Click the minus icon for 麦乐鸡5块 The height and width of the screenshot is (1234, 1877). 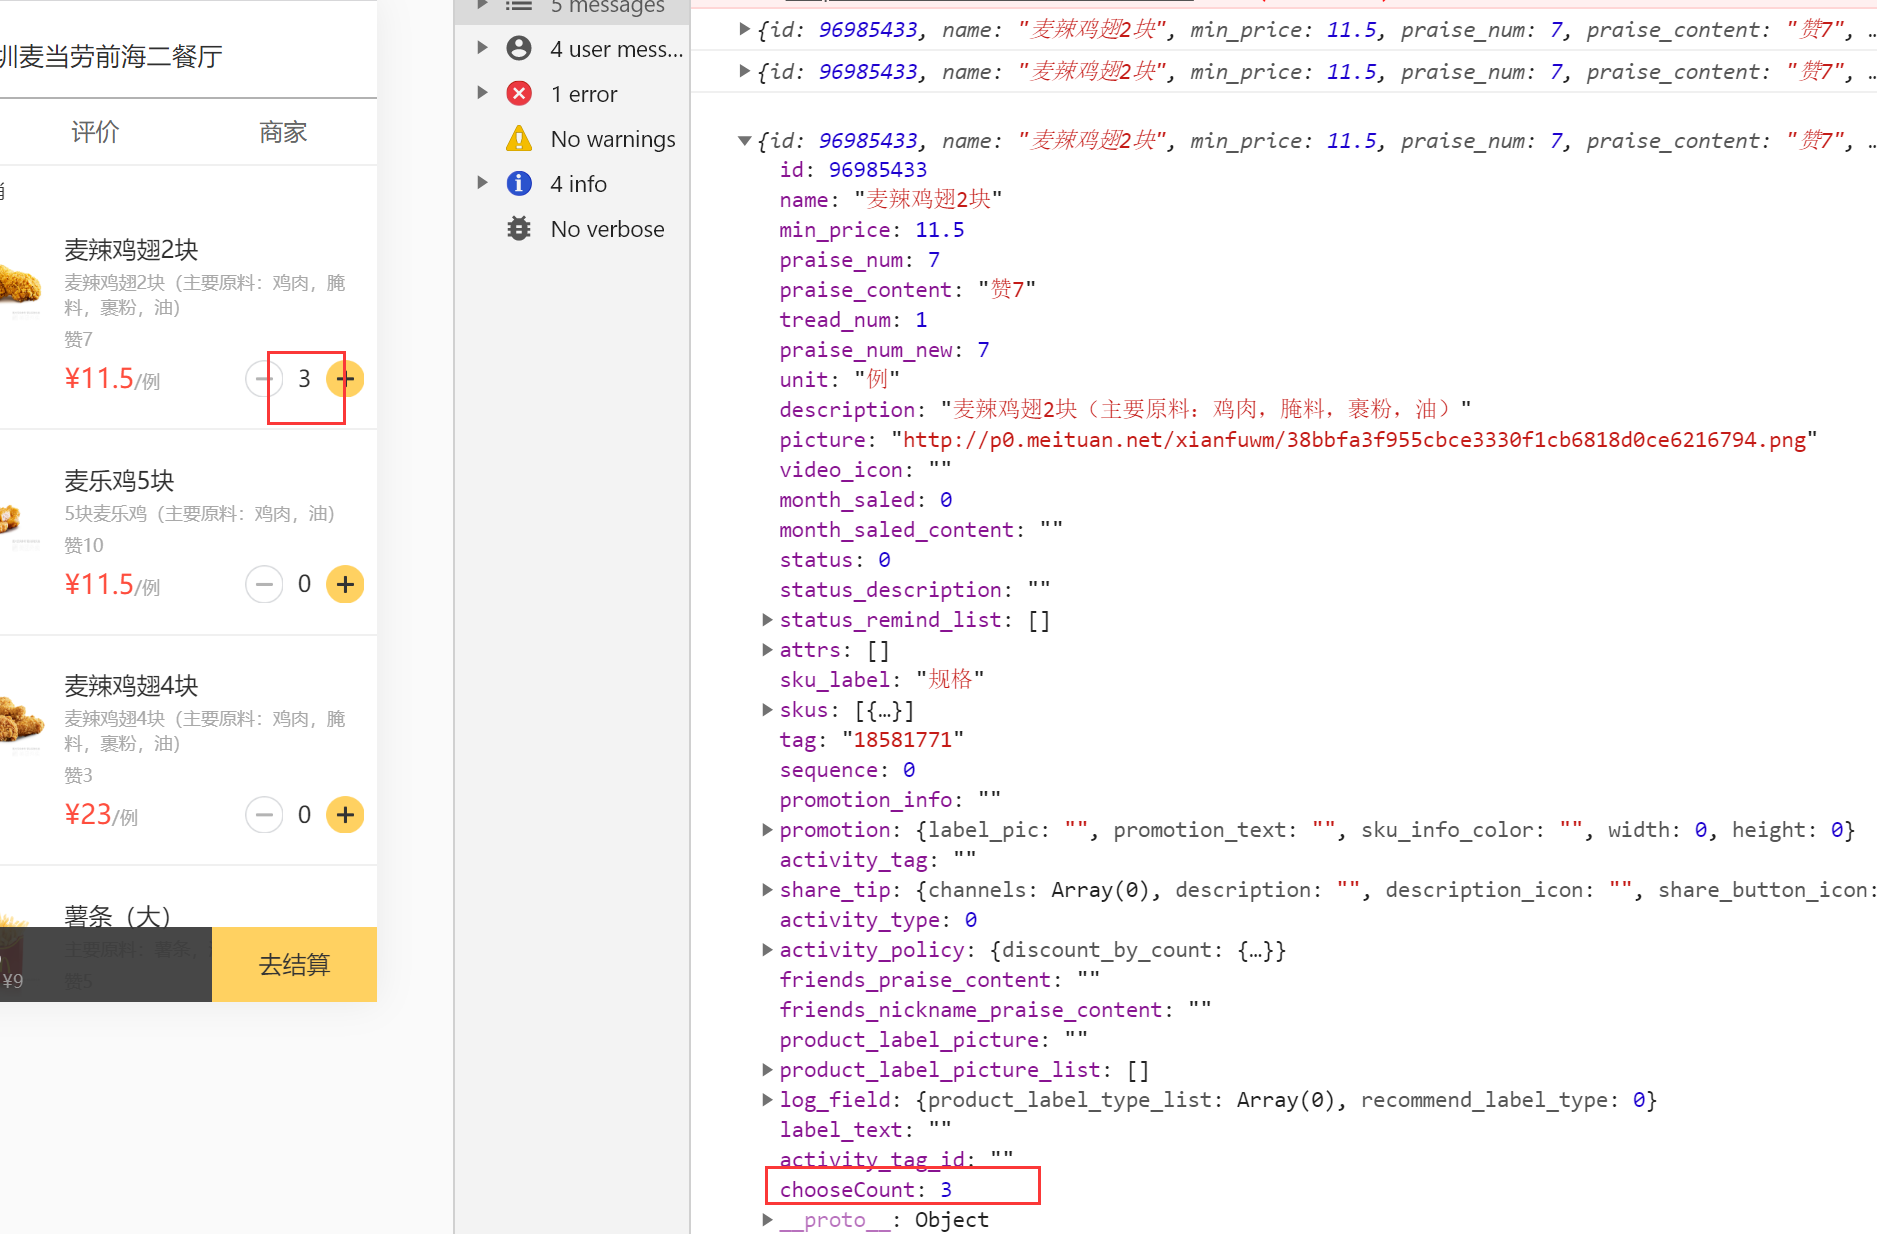[264, 584]
